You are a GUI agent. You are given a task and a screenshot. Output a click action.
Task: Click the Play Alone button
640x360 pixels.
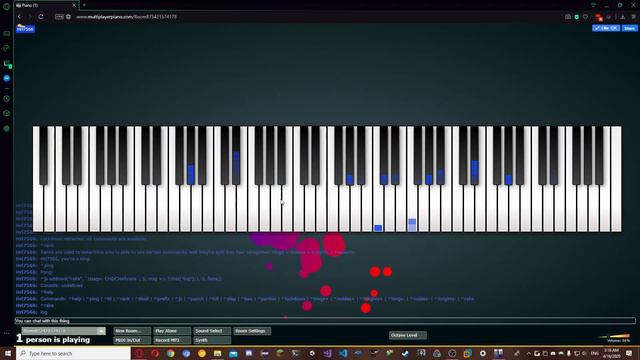(172, 331)
